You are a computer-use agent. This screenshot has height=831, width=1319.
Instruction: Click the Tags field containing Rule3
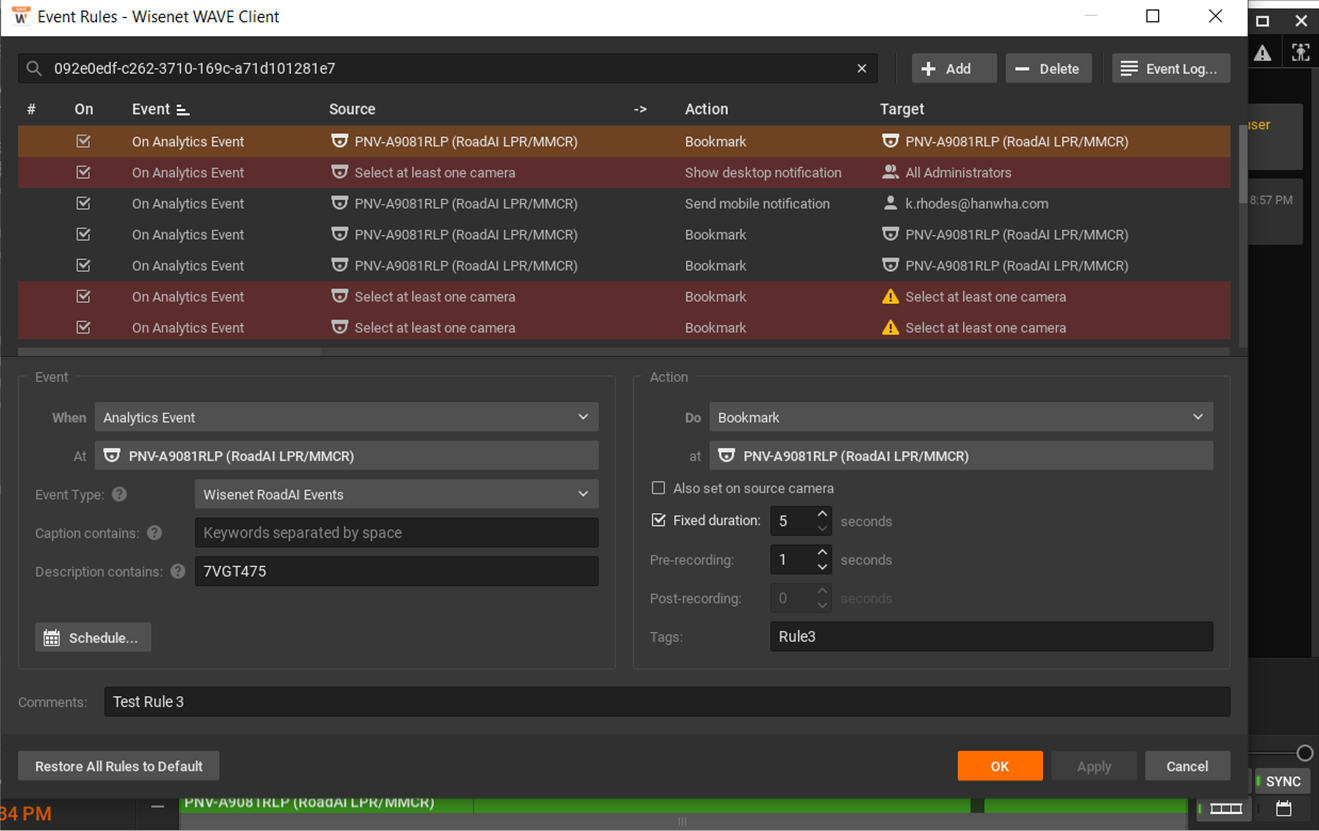[x=991, y=637]
